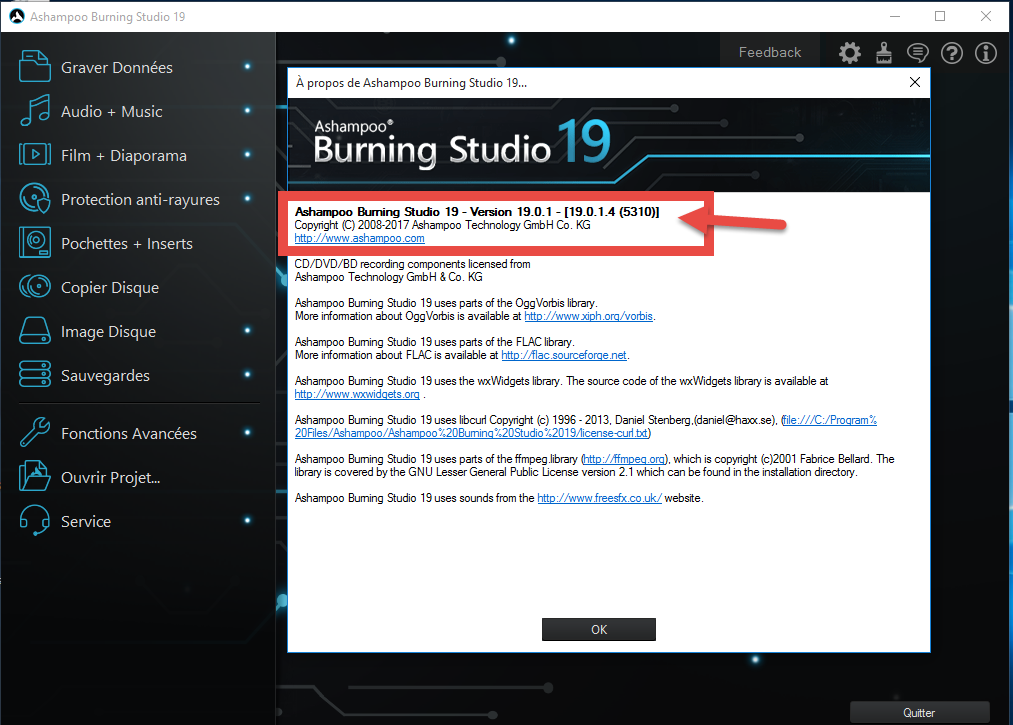Expand Service submenu dot
Image resolution: width=1013 pixels, height=725 pixels.
(247, 520)
